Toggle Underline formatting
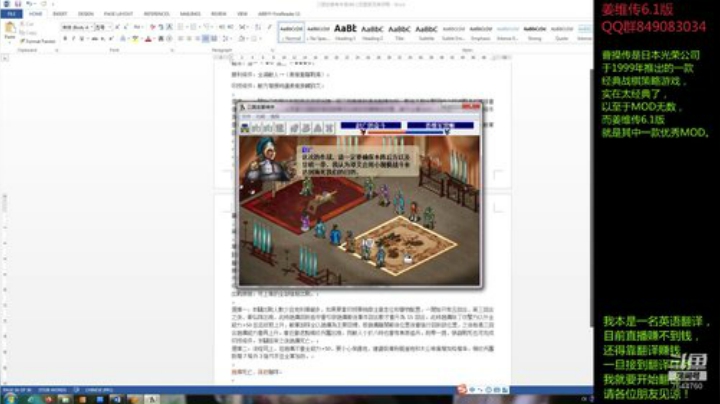Image resolution: width=720 pixels, height=404 pixels. click(82, 39)
